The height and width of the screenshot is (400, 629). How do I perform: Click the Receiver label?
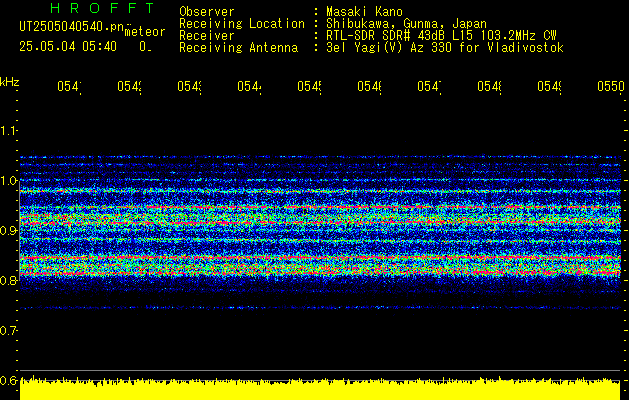(207, 36)
